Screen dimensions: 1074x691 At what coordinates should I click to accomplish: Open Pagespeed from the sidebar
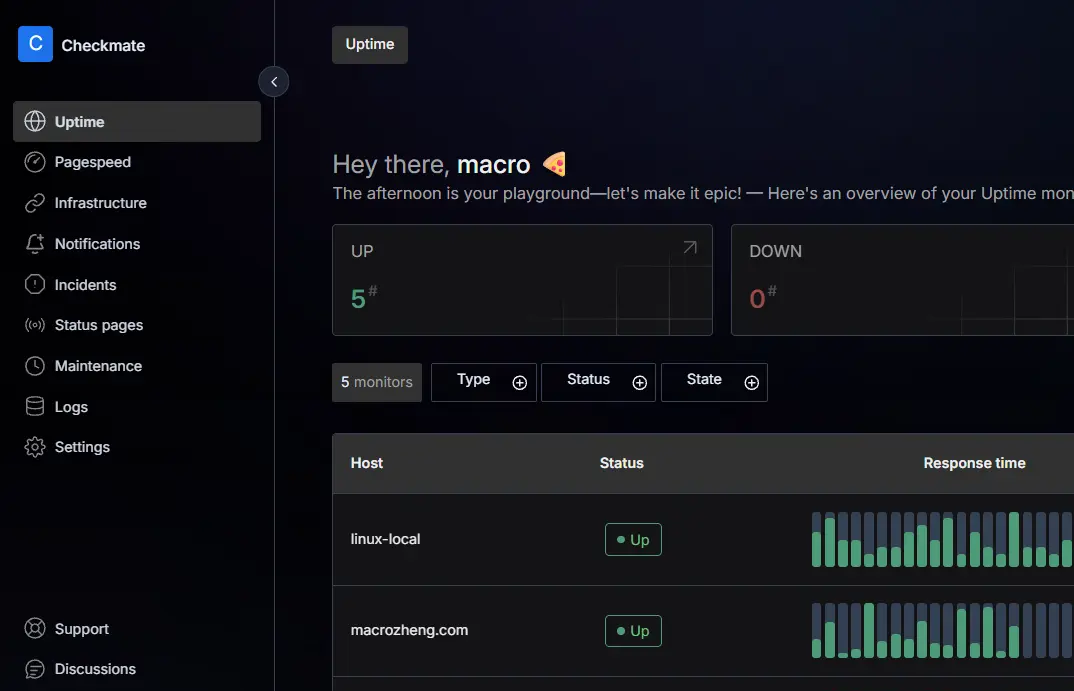92,162
